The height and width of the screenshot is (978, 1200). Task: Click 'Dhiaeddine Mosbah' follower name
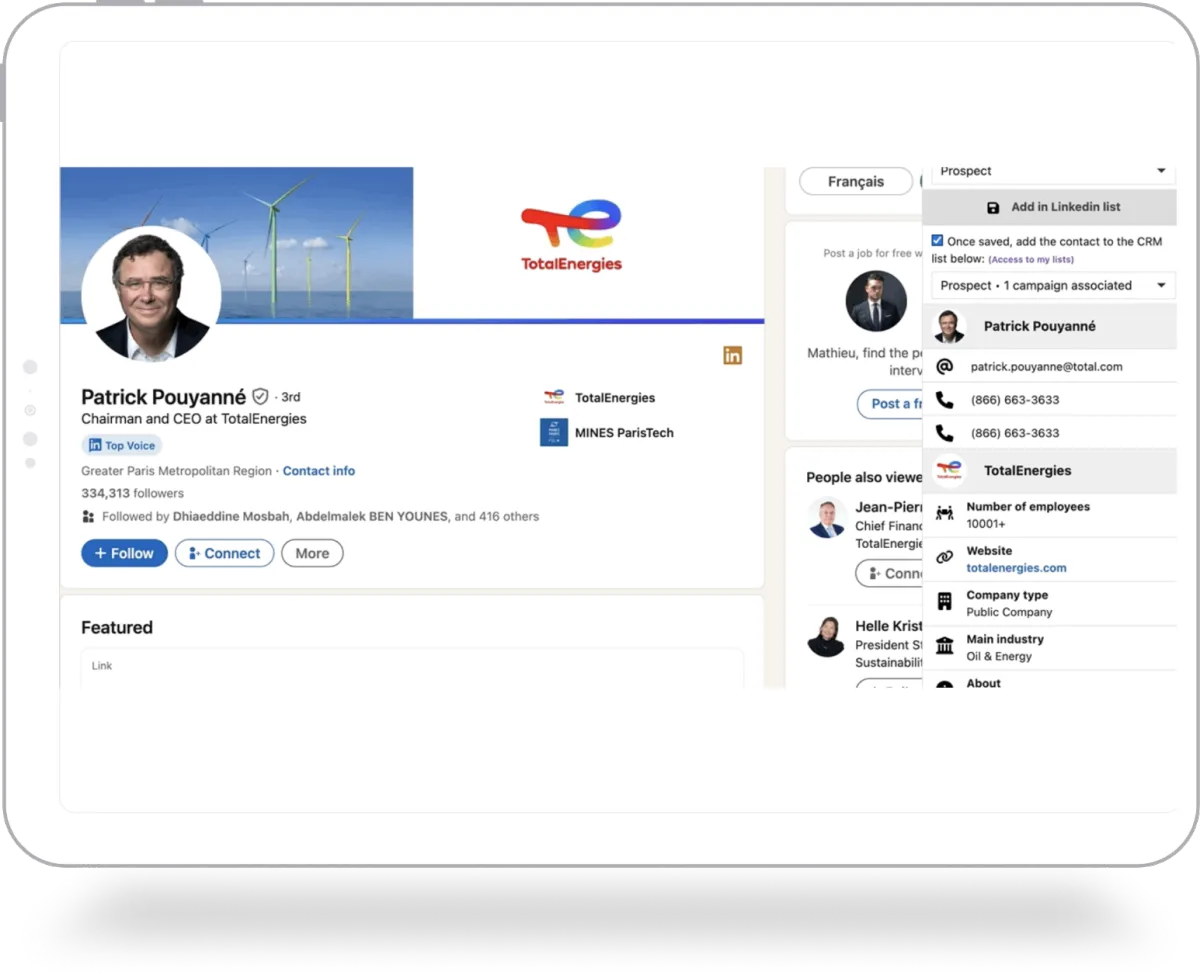coord(230,517)
